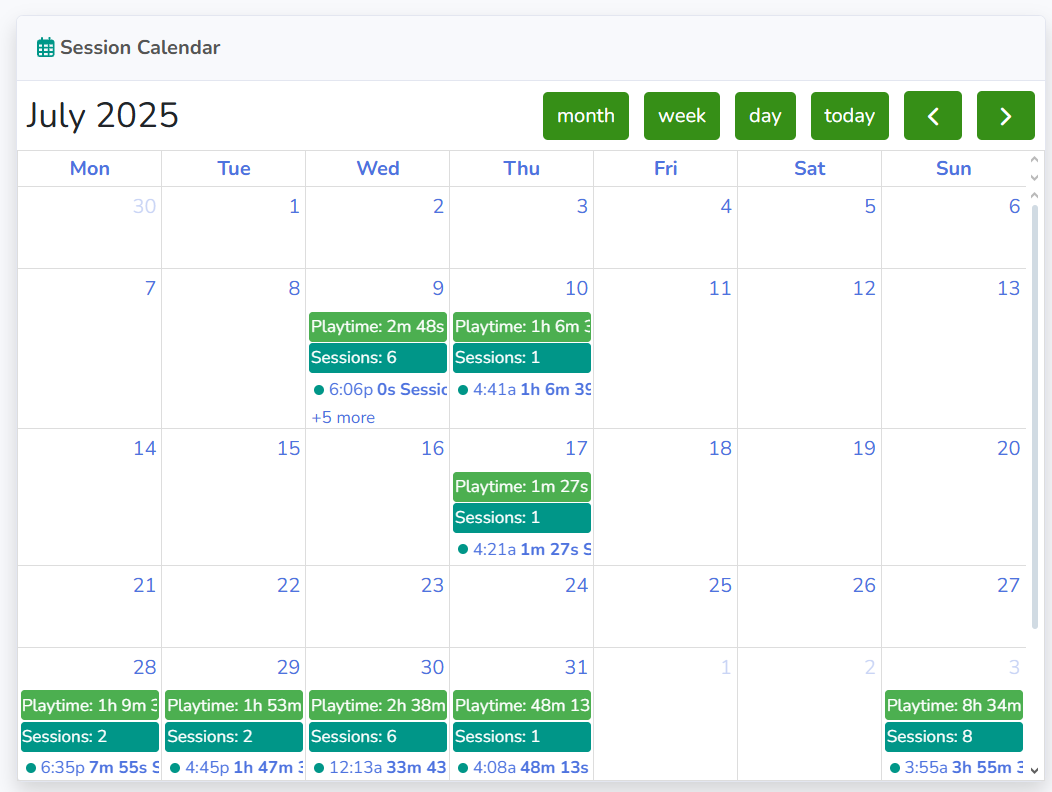Go to previous month with left chevron
This screenshot has width=1052, height=792.
click(x=933, y=116)
